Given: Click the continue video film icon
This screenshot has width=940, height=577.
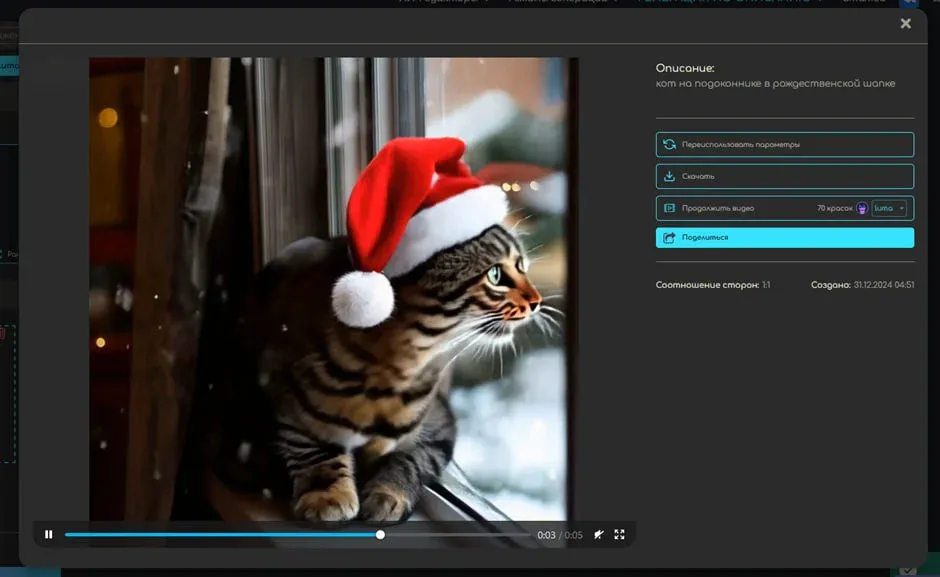Looking at the screenshot, I should [669, 208].
